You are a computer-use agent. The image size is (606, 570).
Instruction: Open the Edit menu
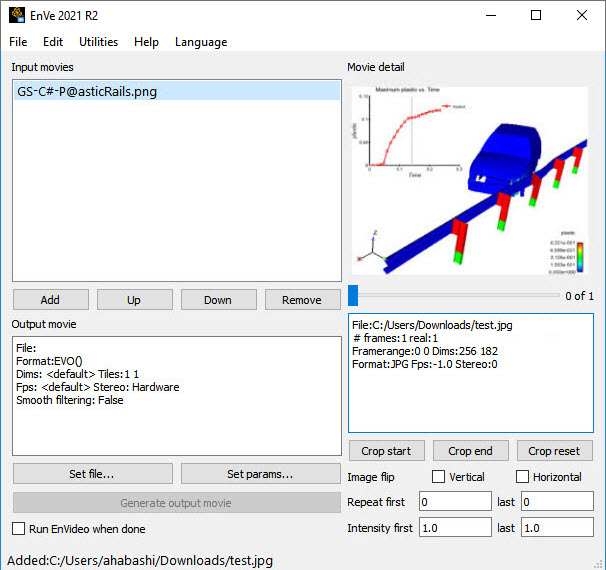[x=53, y=42]
